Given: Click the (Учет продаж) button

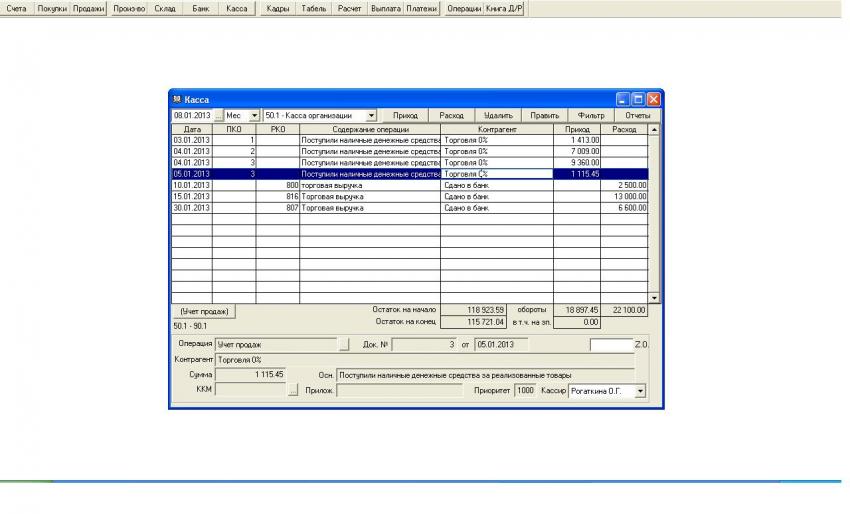Looking at the screenshot, I should [204, 311].
